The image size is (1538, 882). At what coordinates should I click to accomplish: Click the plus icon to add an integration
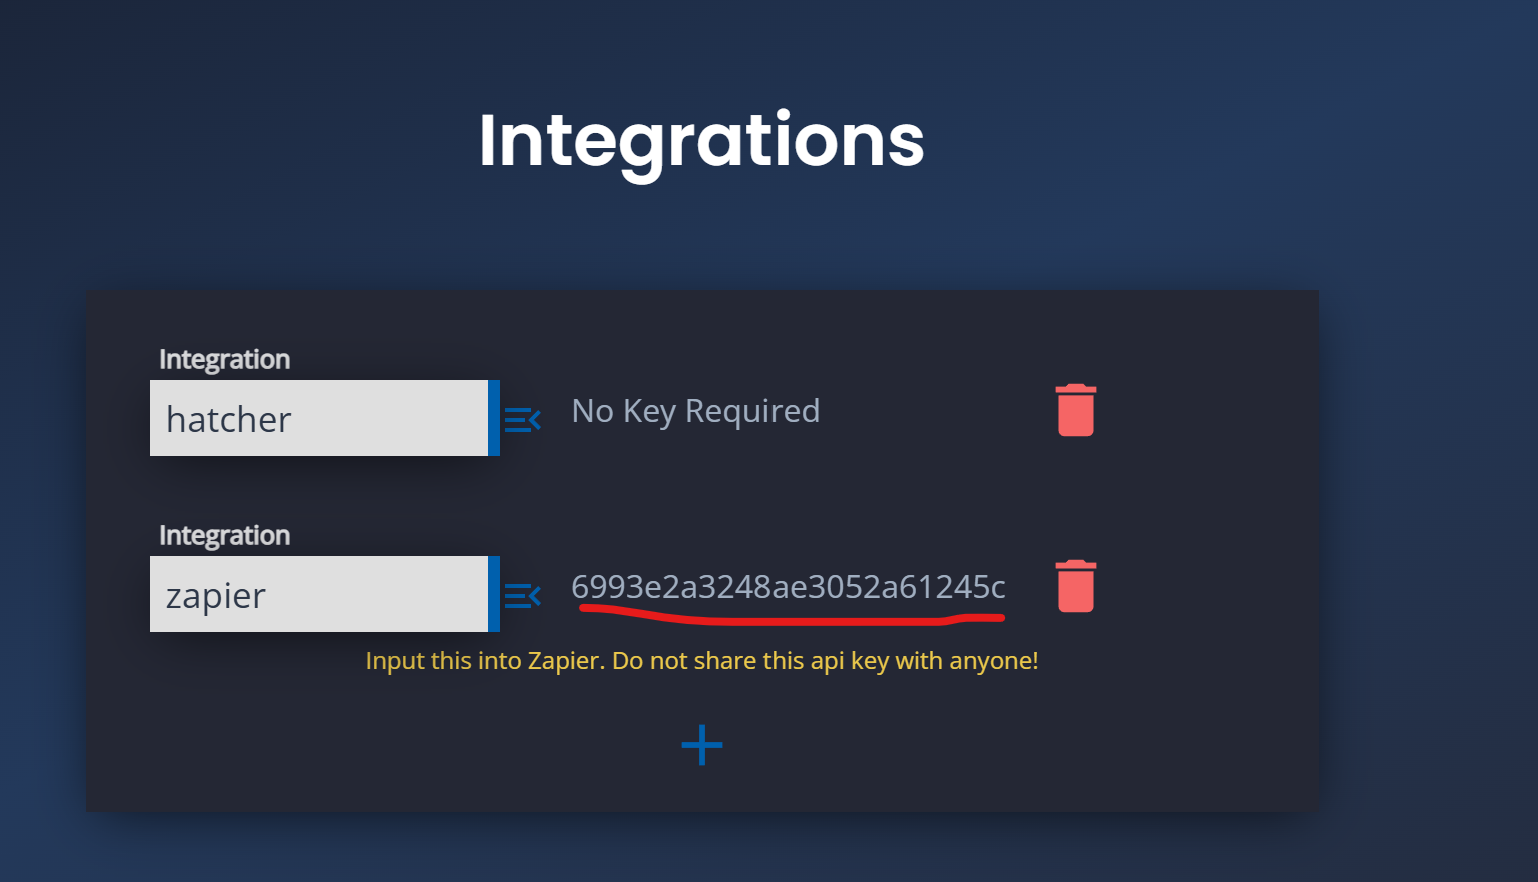tap(701, 744)
